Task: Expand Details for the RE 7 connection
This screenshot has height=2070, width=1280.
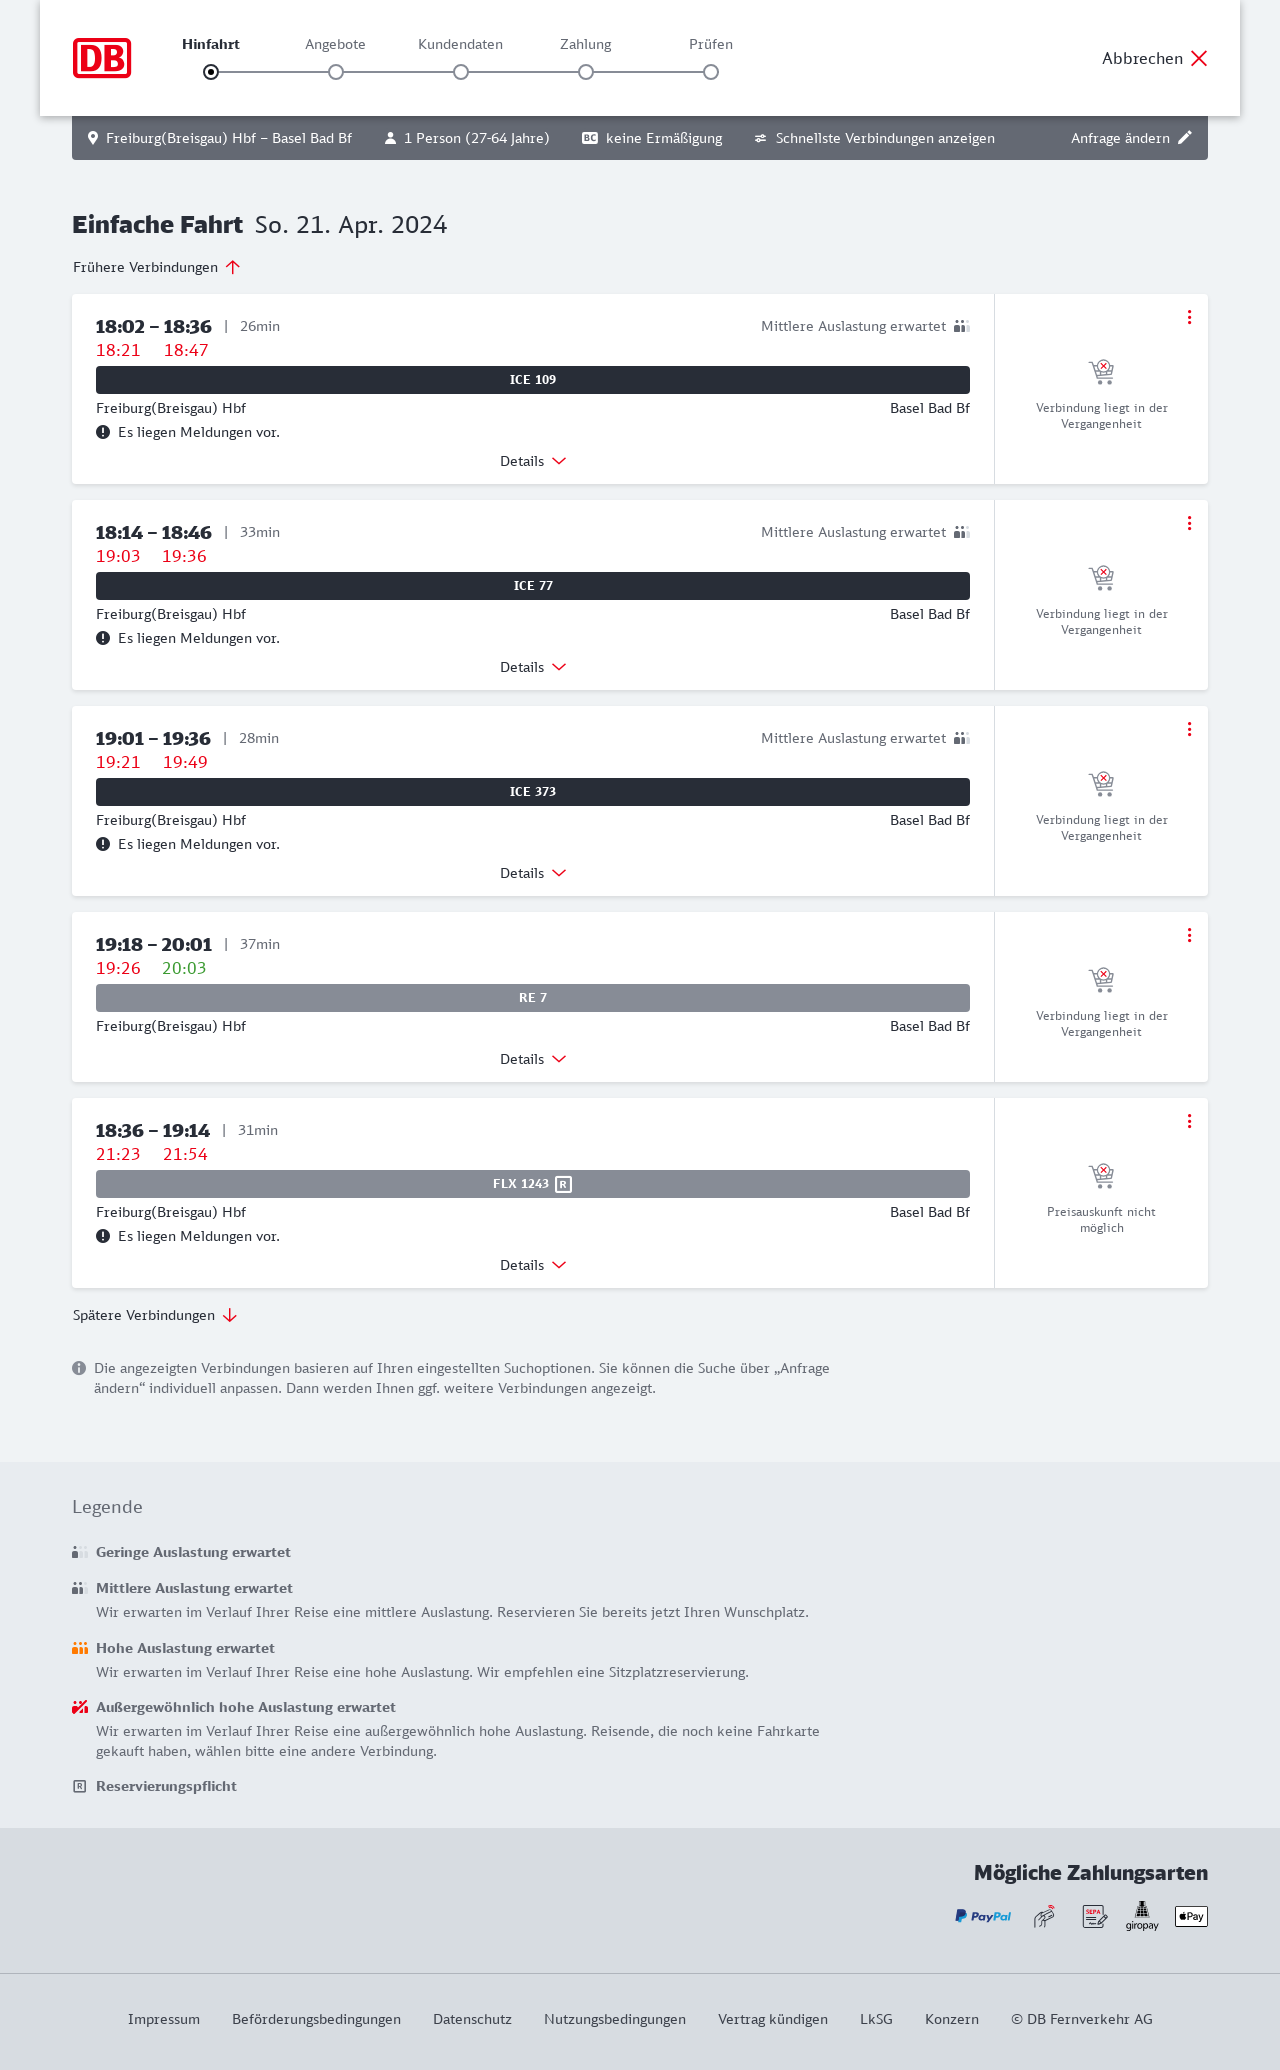Action: click(533, 1059)
